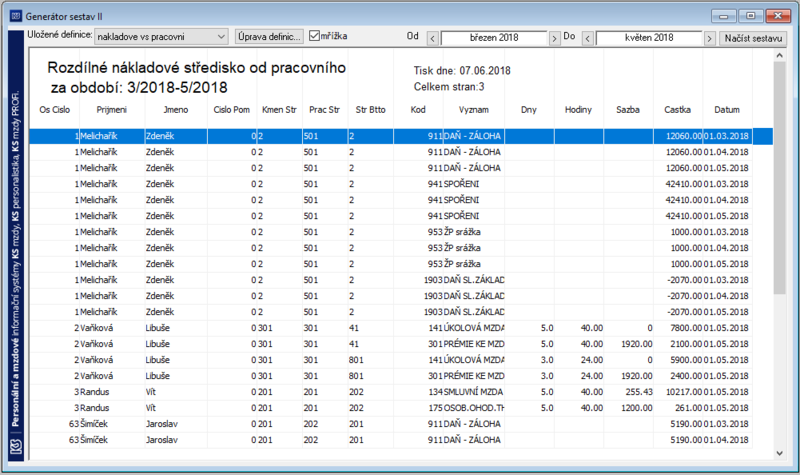
Task: Click the Prac Str column header
Action: click(x=324, y=110)
